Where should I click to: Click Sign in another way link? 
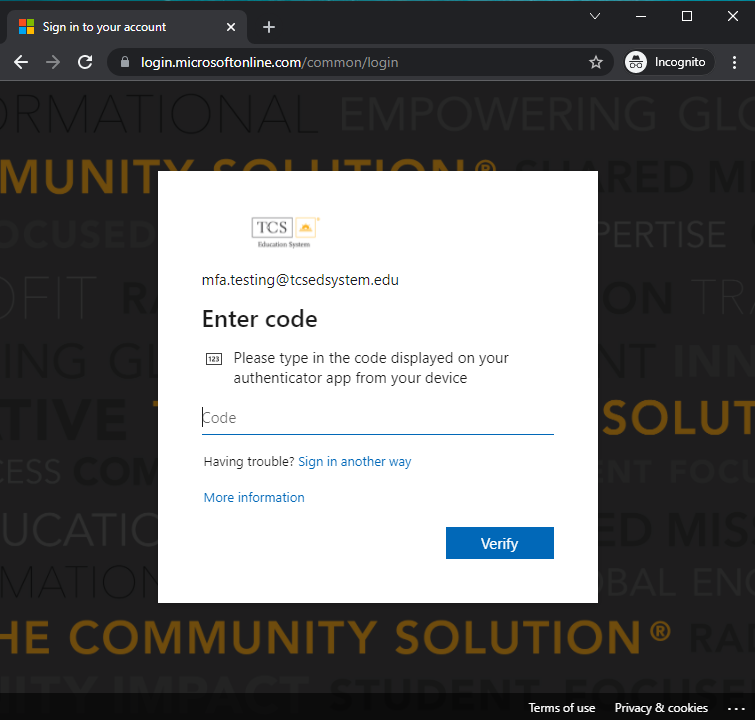tap(354, 461)
